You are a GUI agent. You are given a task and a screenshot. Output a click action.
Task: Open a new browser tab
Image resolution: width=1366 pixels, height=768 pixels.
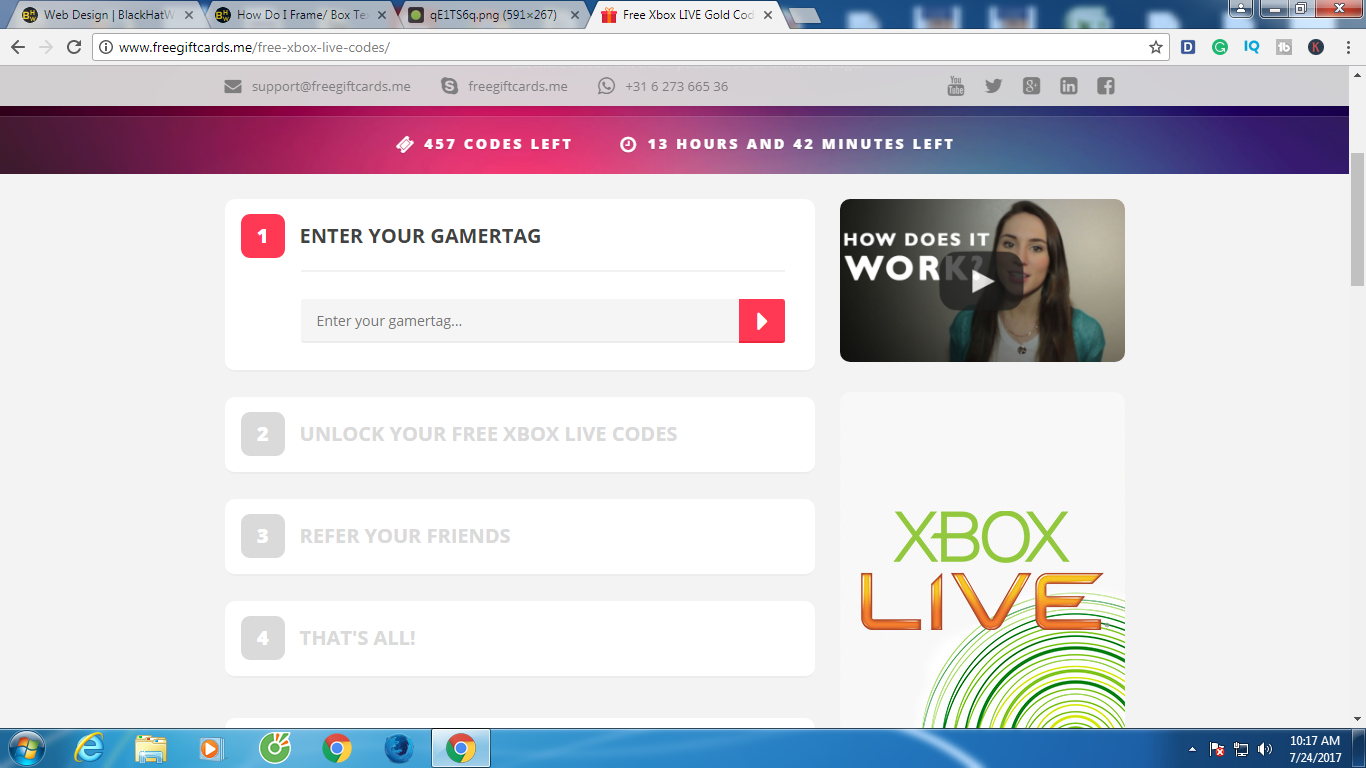804,16
